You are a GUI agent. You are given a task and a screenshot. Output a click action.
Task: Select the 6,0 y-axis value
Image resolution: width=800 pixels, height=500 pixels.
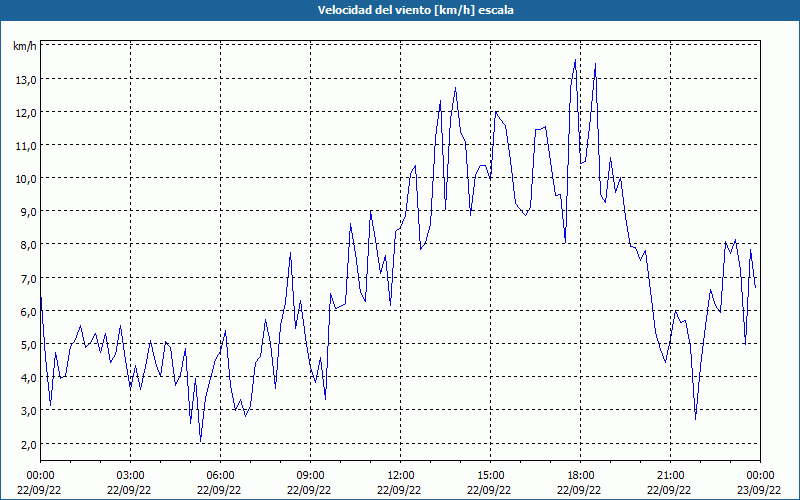coord(29,312)
